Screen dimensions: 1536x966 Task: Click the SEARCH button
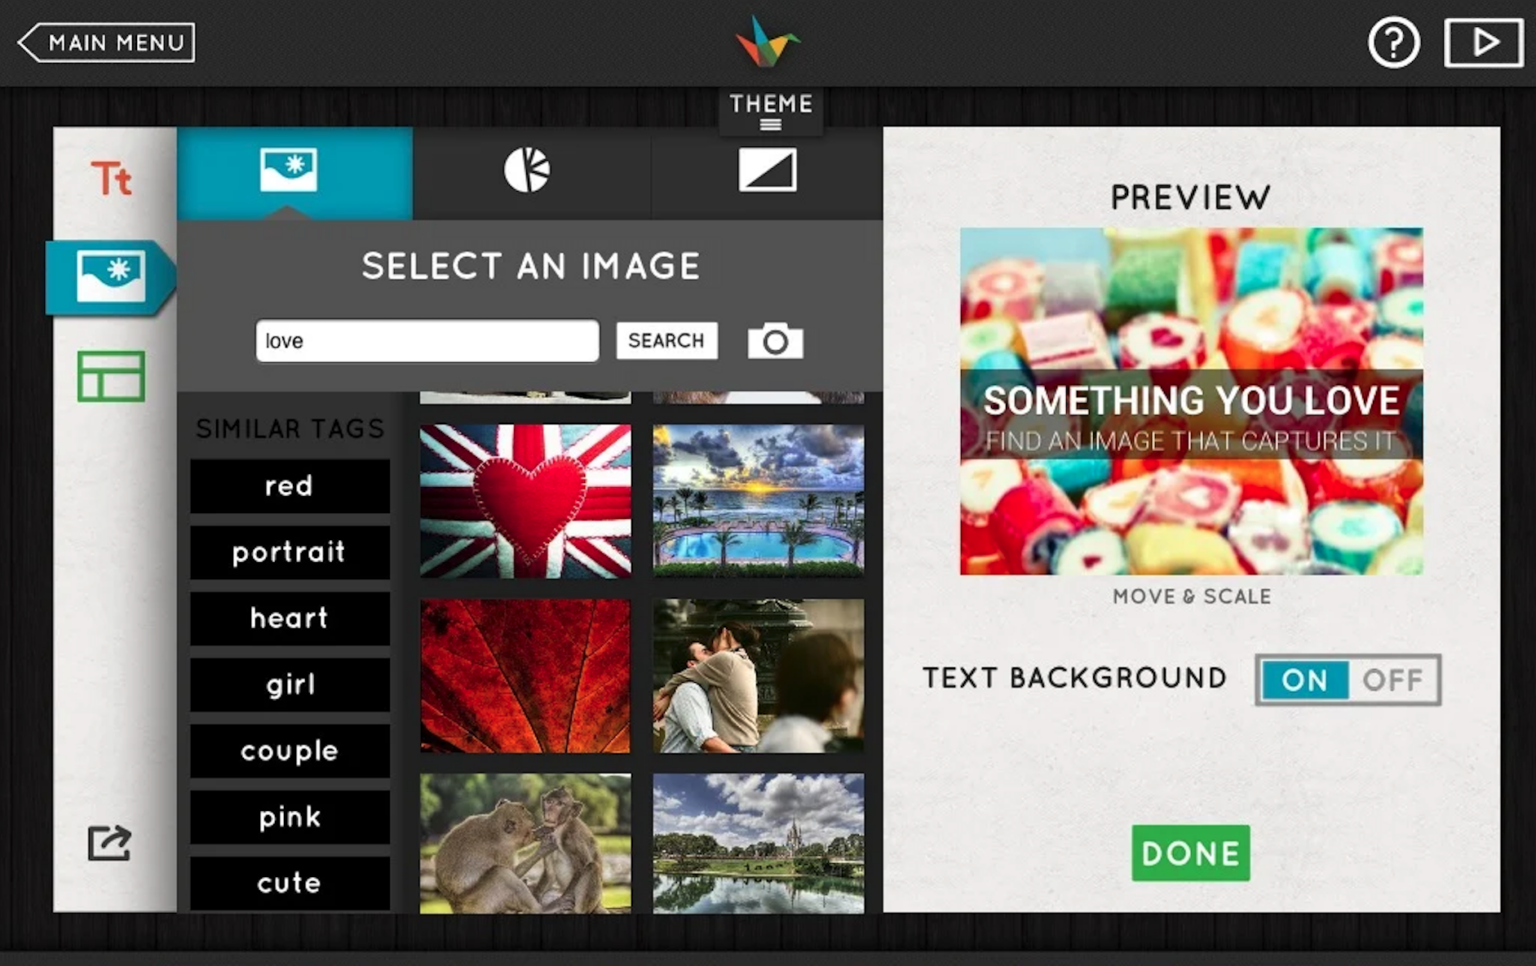(666, 340)
